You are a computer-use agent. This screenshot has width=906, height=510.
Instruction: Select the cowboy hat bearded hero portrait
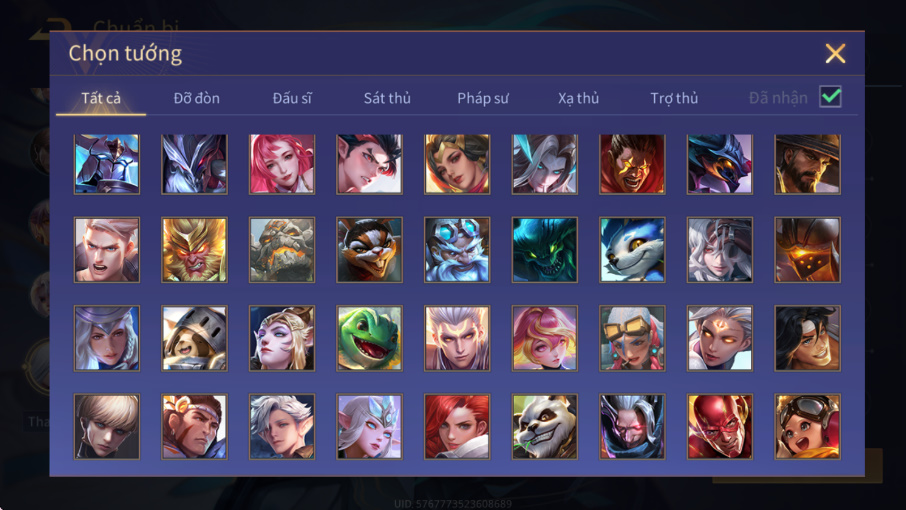pos(807,164)
